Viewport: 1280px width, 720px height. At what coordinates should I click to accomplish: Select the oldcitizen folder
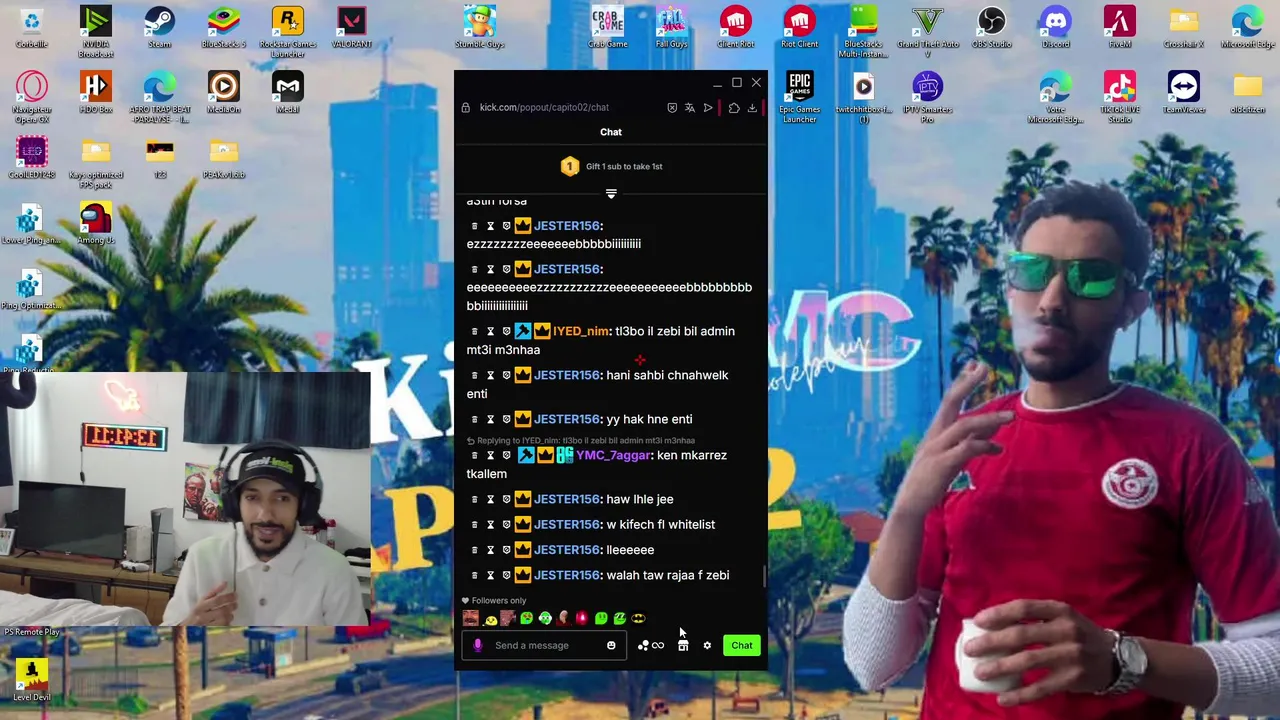pyautogui.click(x=1247, y=93)
